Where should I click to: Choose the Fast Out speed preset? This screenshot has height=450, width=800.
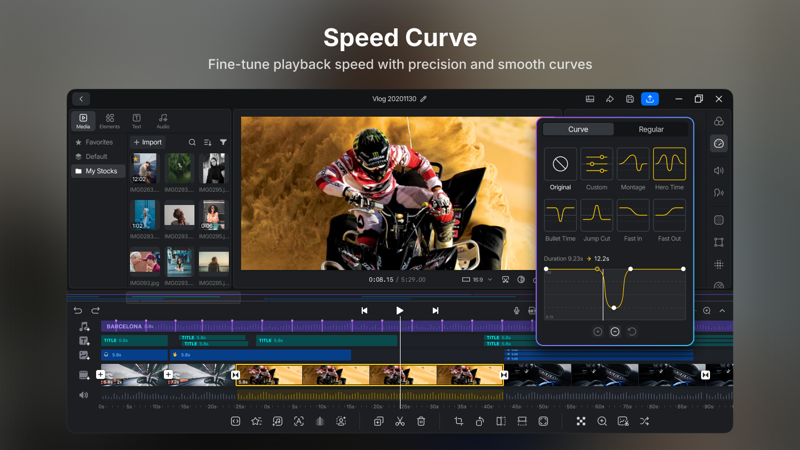coord(669,215)
